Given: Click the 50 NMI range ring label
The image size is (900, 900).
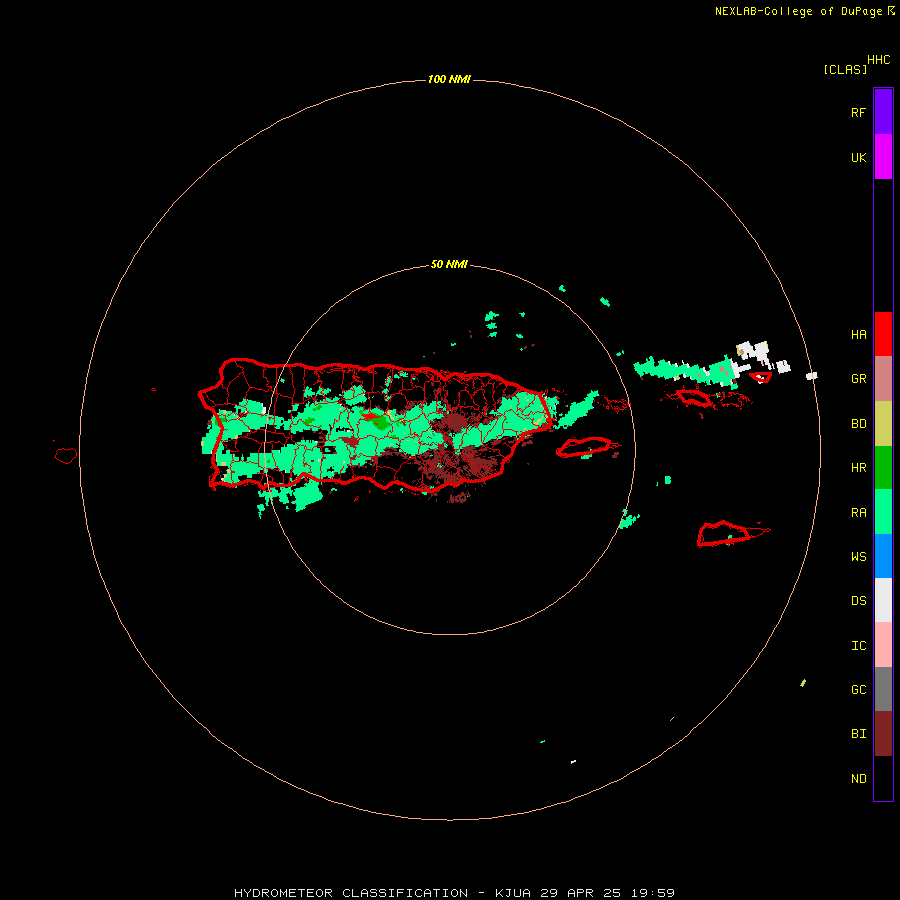Looking at the screenshot, I should (449, 265).
